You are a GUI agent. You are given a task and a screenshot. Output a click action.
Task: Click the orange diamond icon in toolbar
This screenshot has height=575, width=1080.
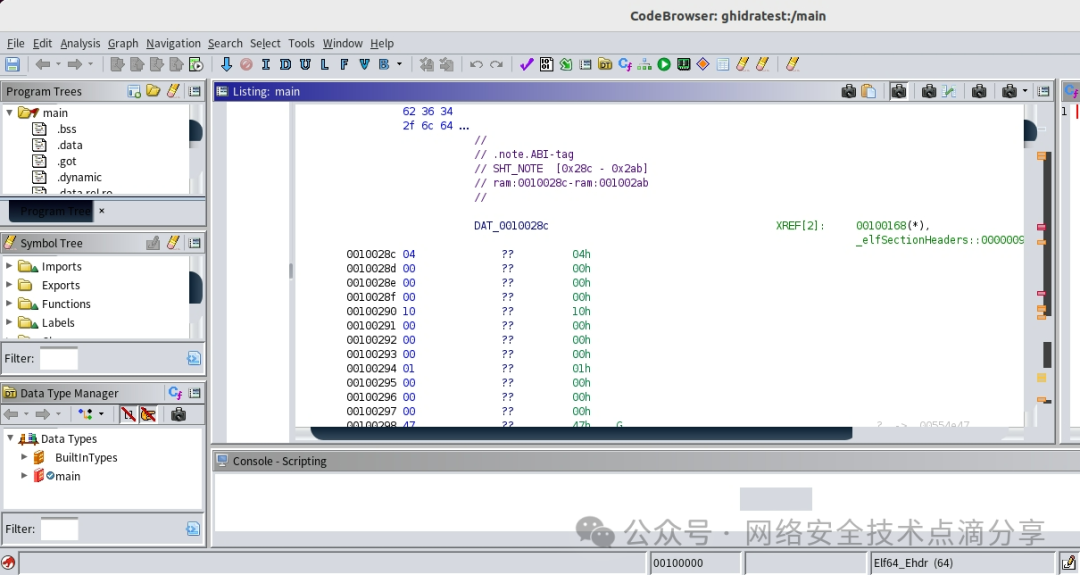[703, 65]
